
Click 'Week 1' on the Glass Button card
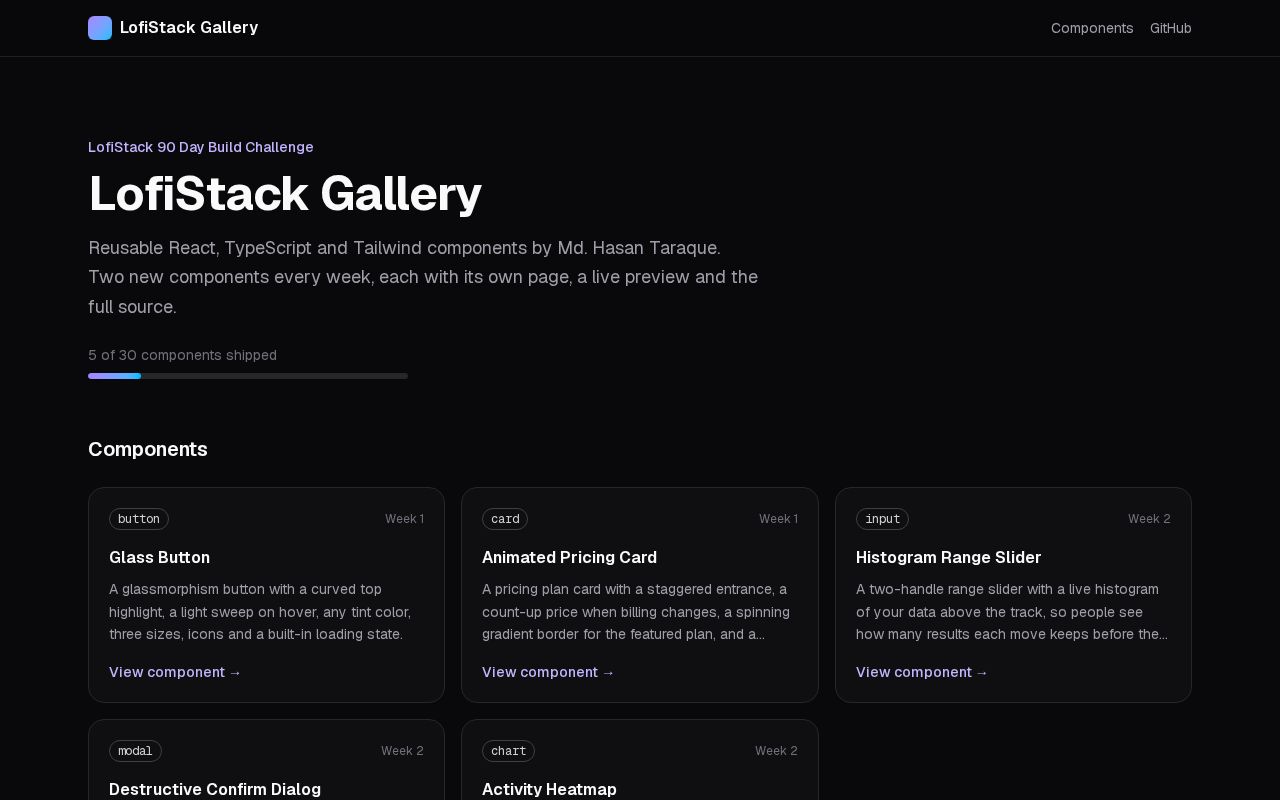[x=404, y=519]
